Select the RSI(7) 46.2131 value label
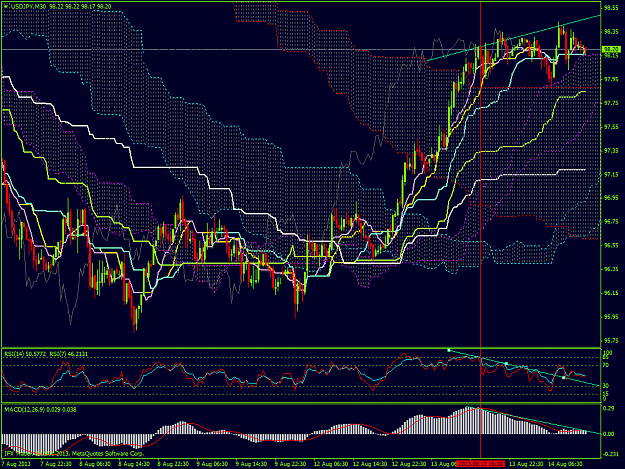The width and height of the screenshot is (625, 469). tap(69, 353)
